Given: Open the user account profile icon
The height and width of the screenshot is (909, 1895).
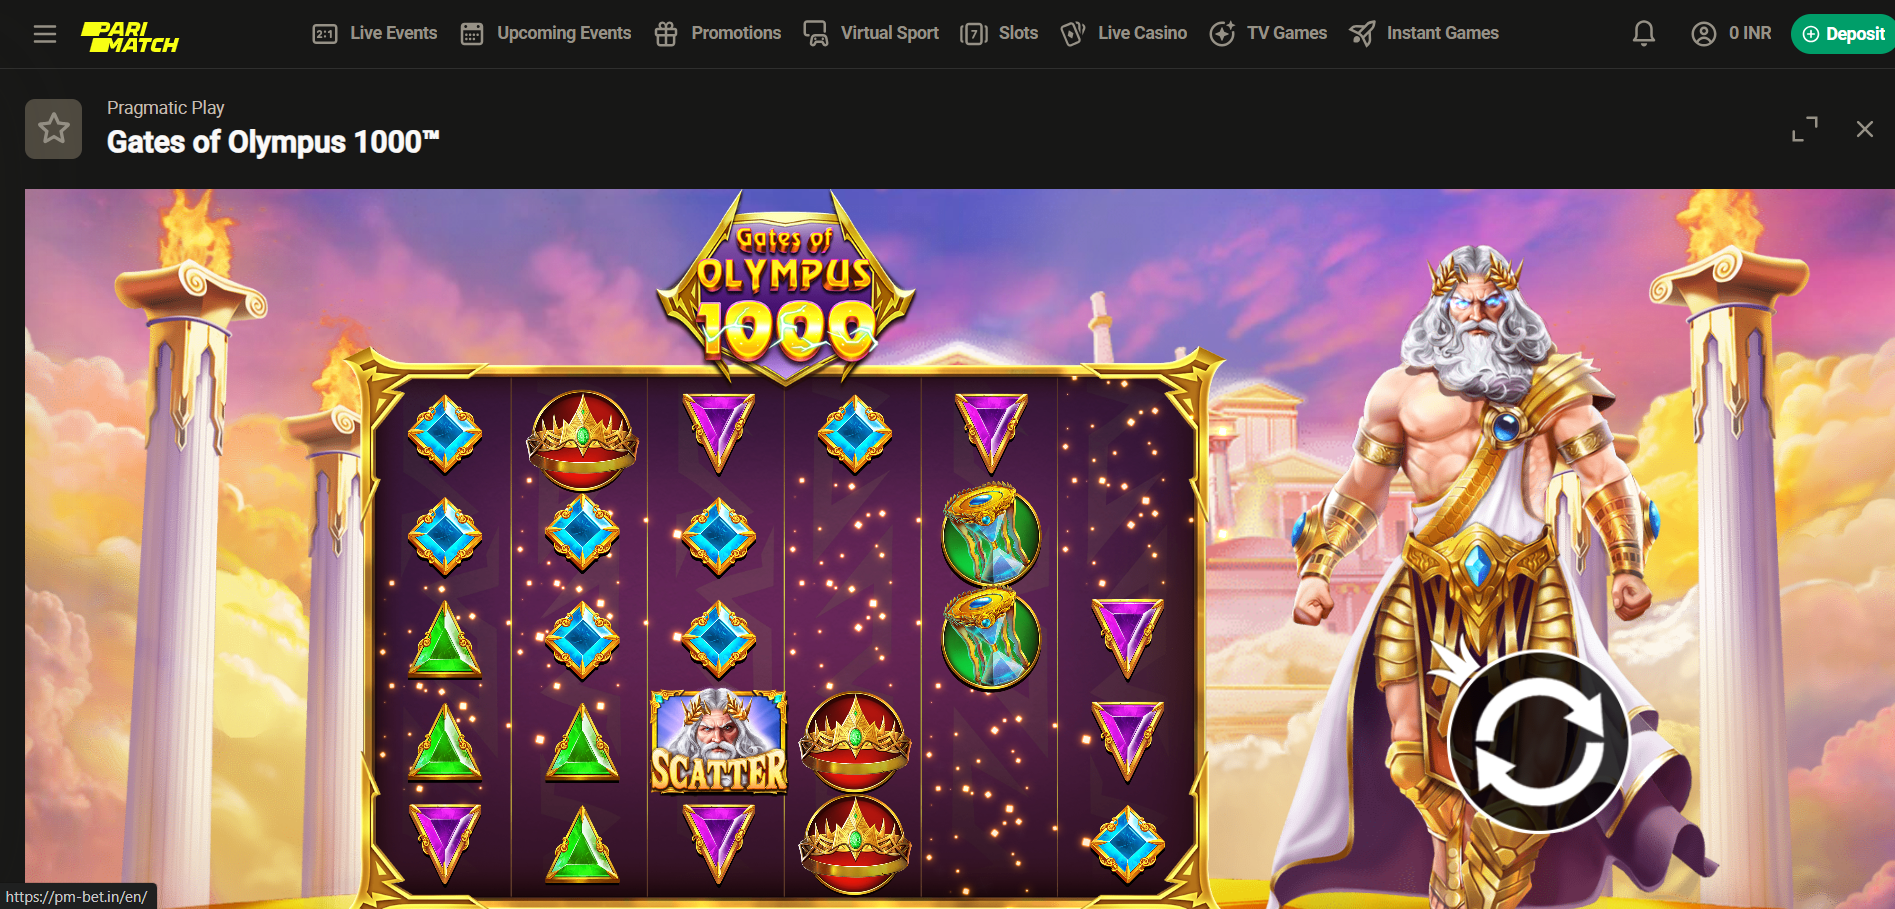Looking at the screenshot, I should (x=1704, y=34).
